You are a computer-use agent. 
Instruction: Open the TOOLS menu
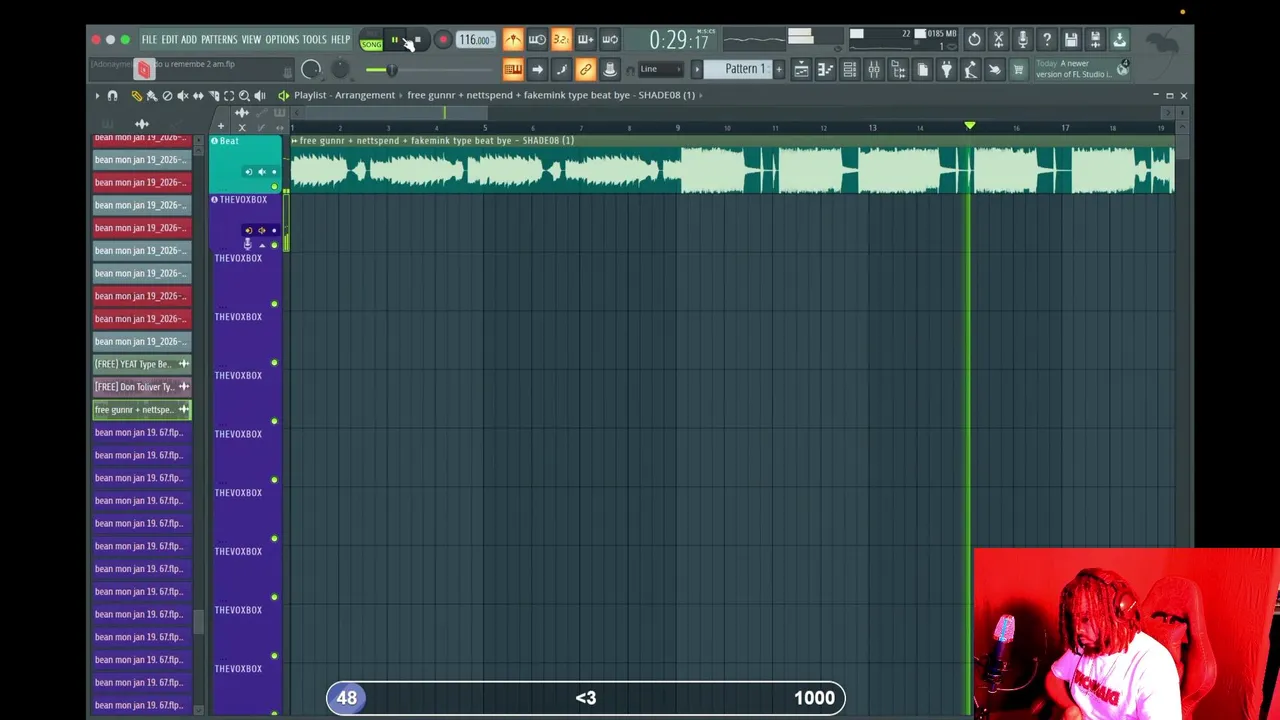coord(314,40)
